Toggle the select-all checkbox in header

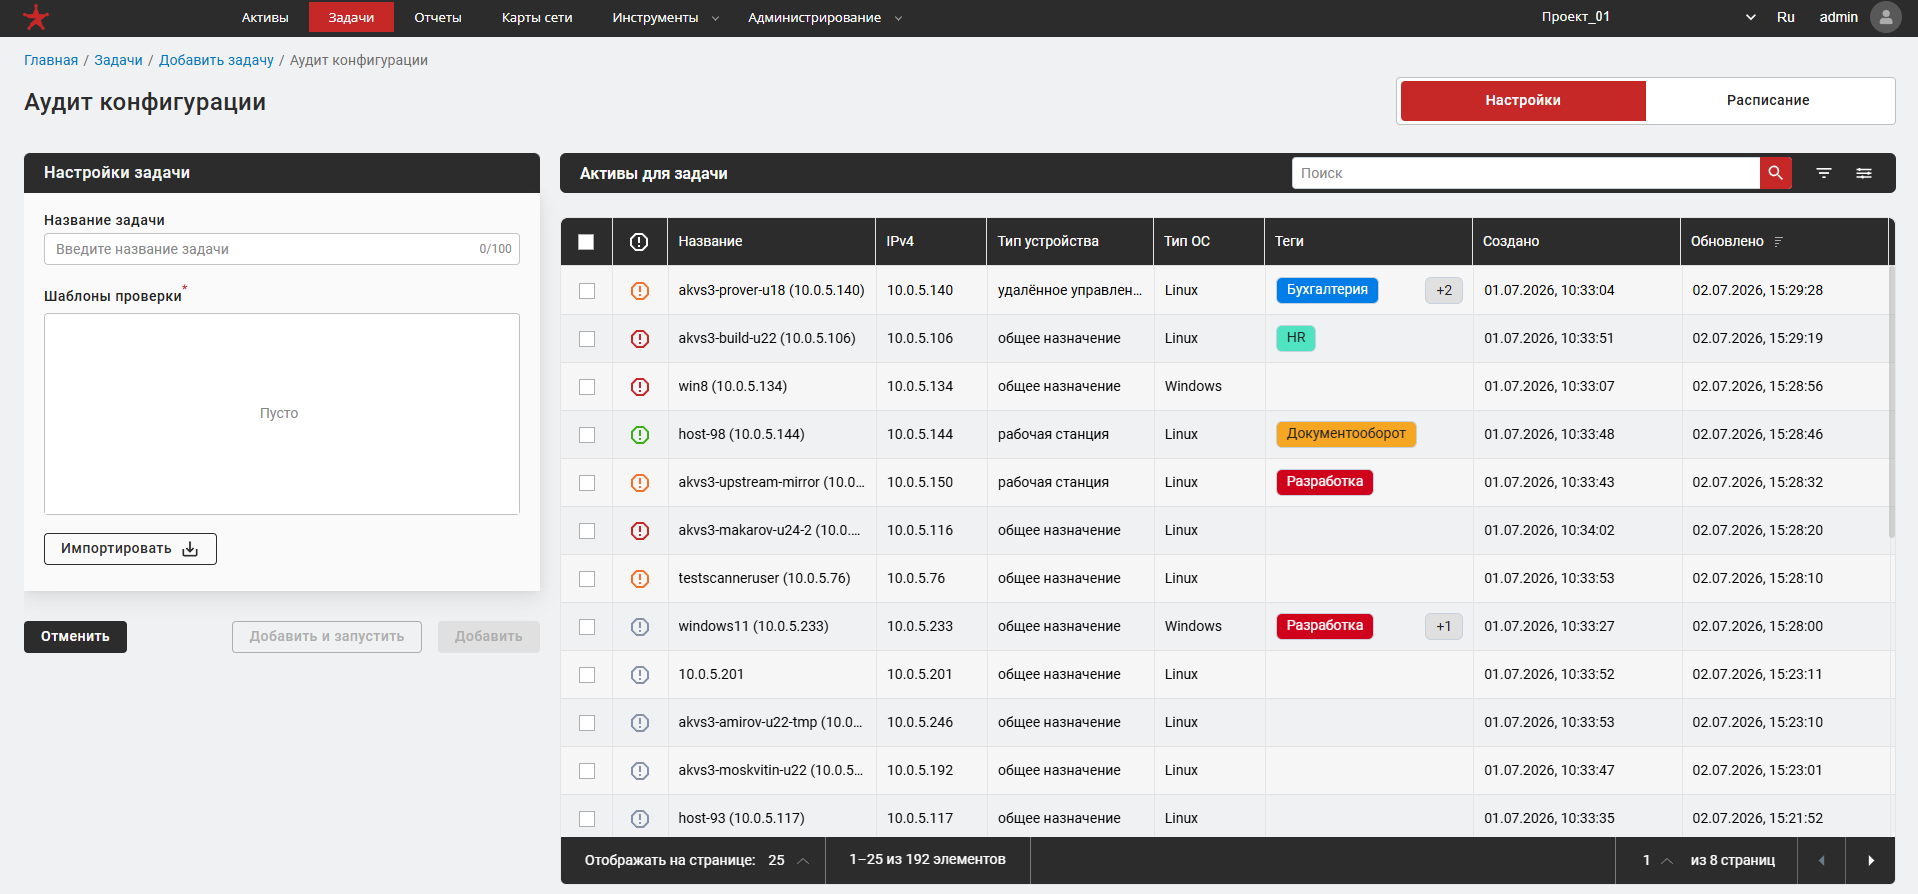(x=586, y=242)
